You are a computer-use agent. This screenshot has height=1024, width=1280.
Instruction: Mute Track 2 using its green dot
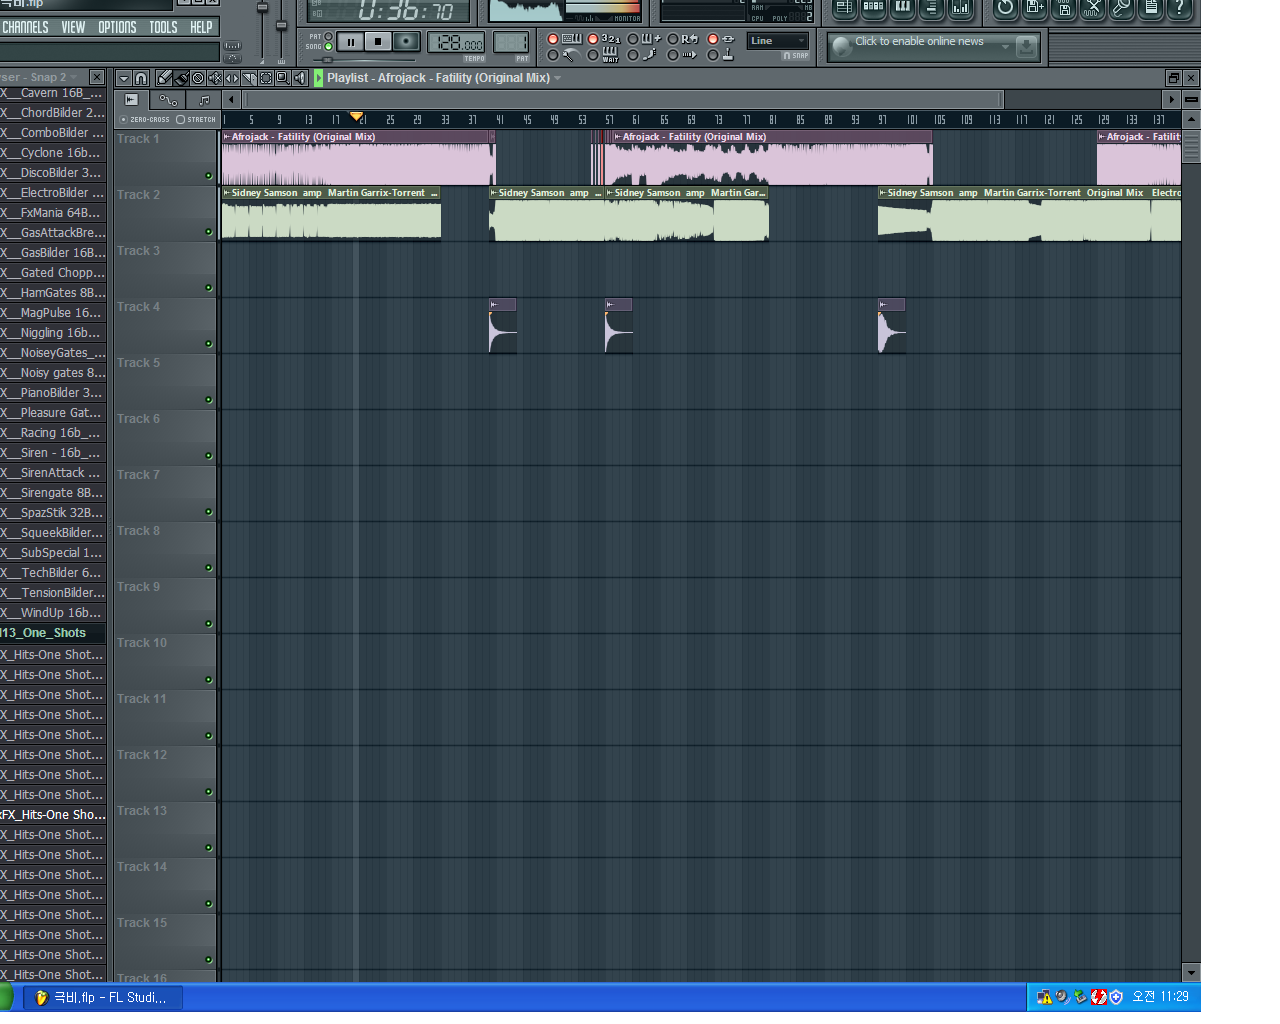pyautogui.click(x=208, y=231)
